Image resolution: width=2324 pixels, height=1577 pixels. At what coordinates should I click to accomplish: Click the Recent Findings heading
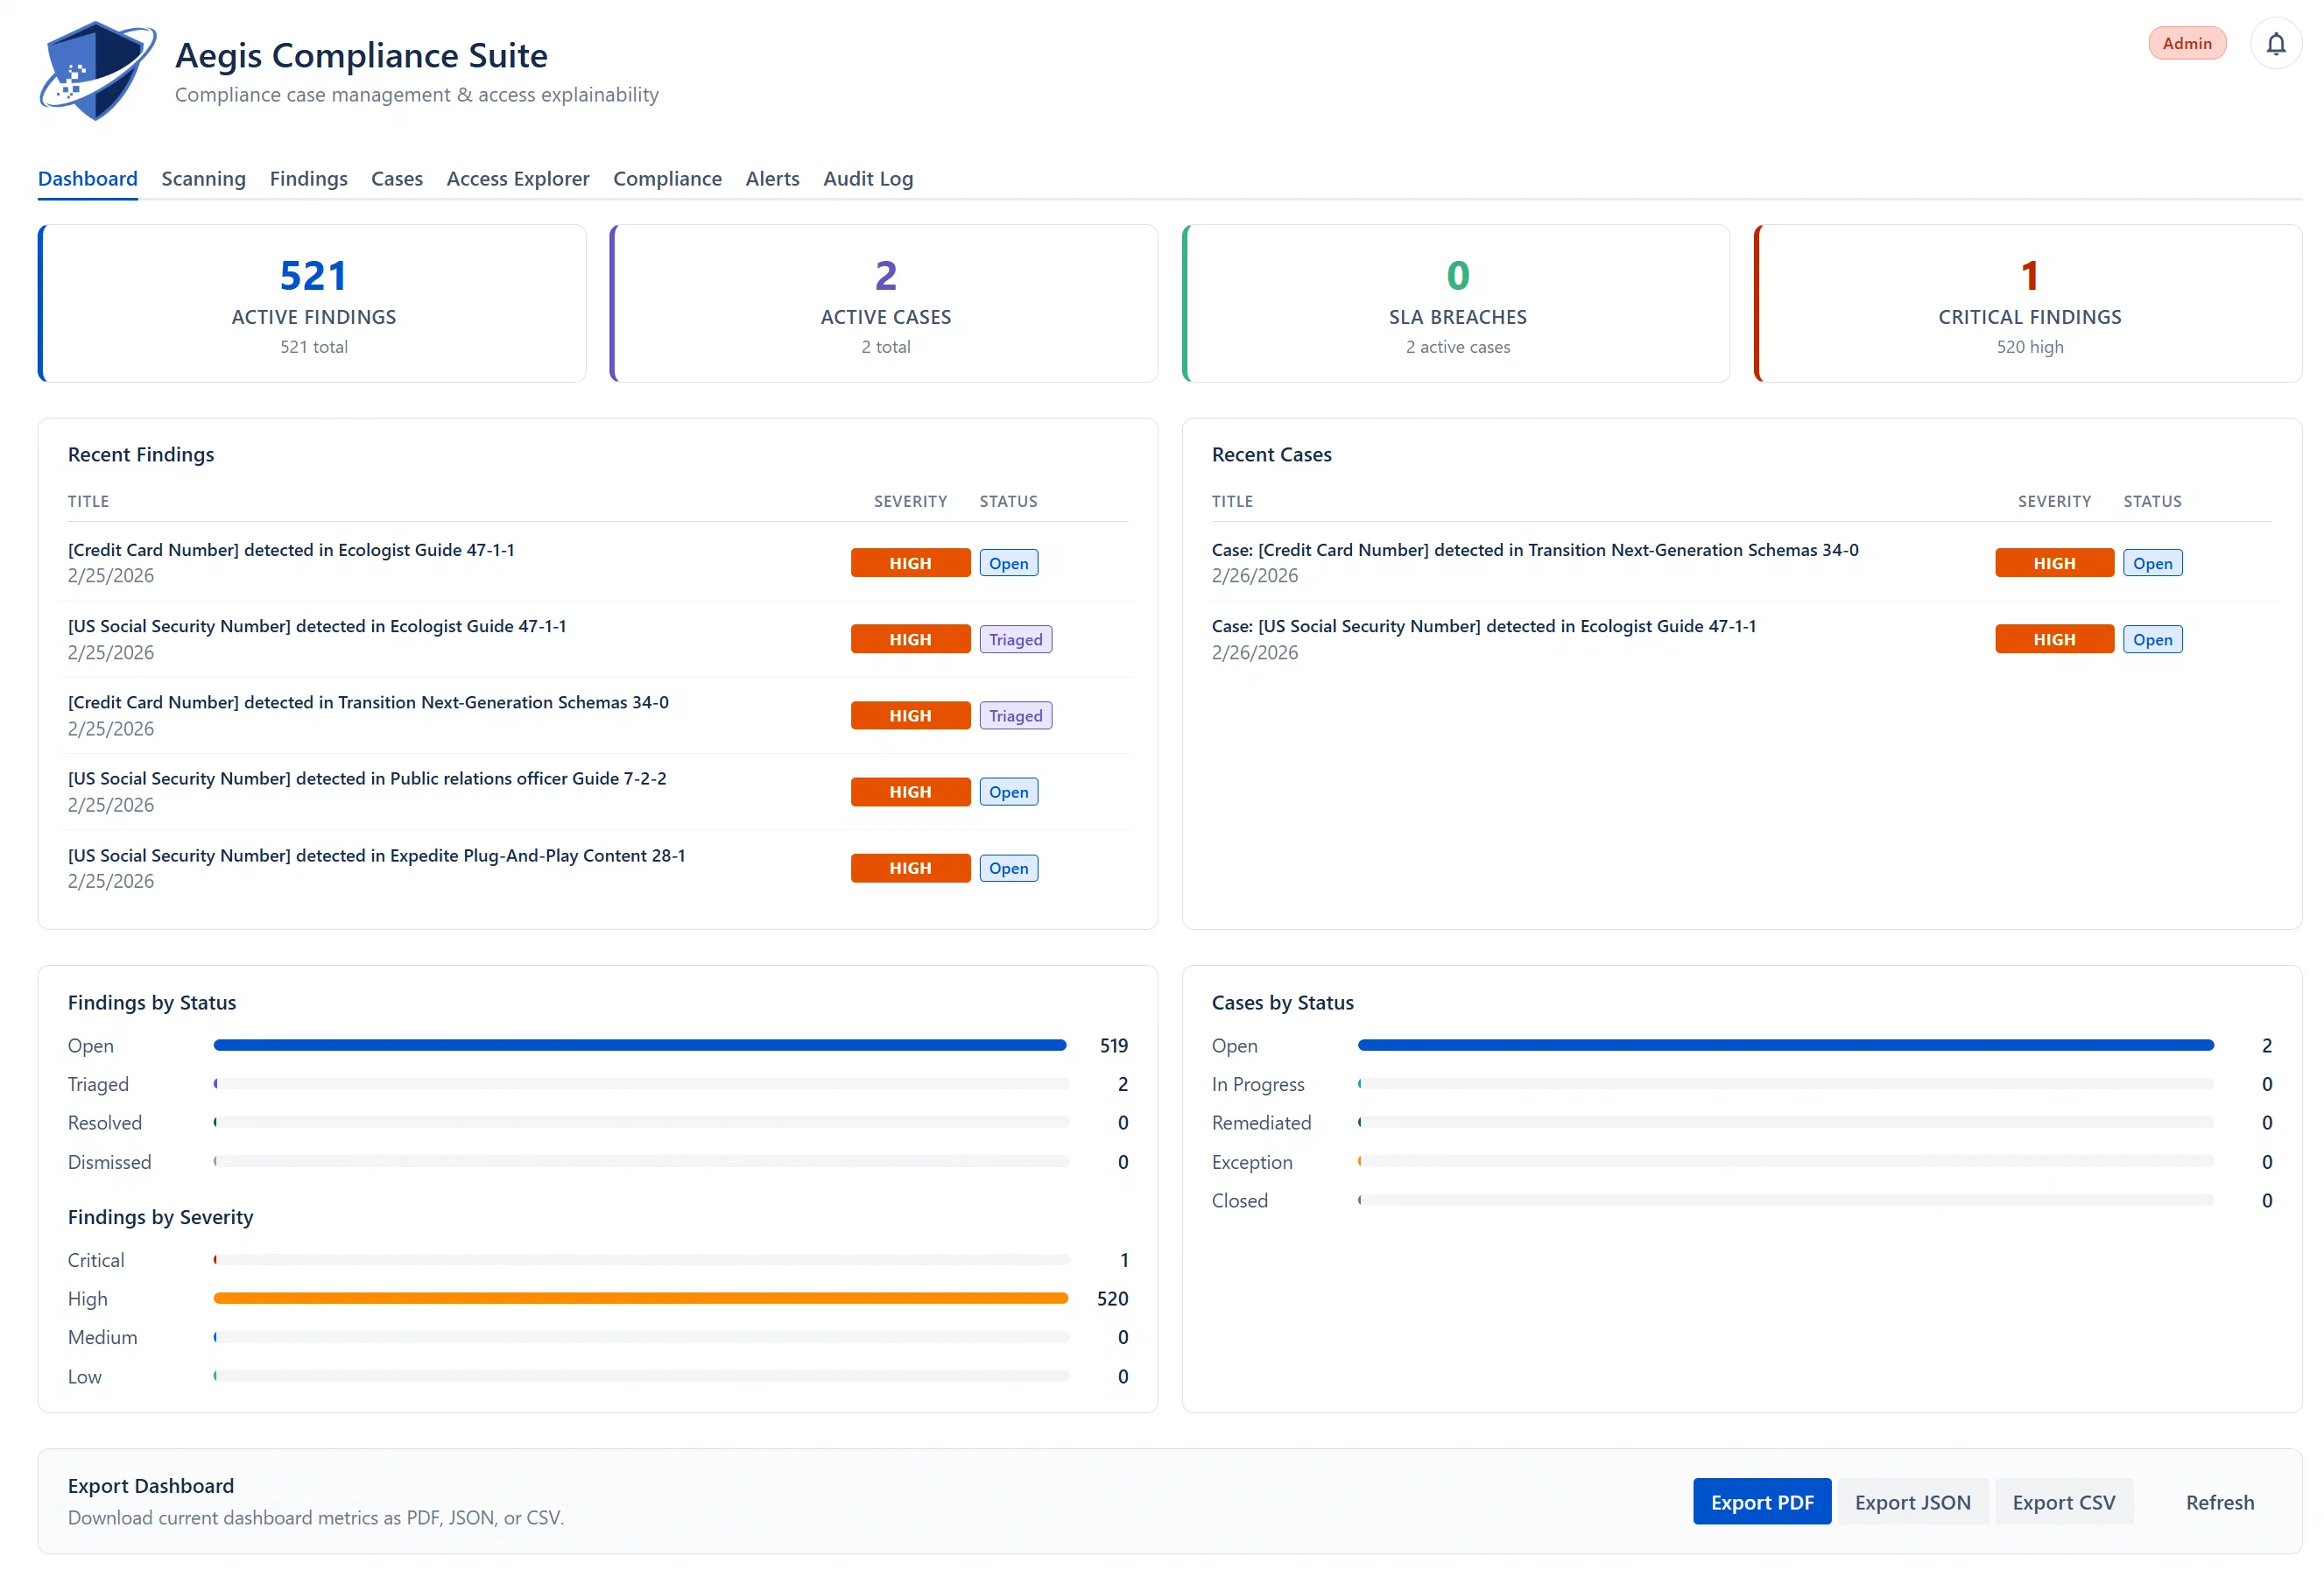tap(141, 454)
